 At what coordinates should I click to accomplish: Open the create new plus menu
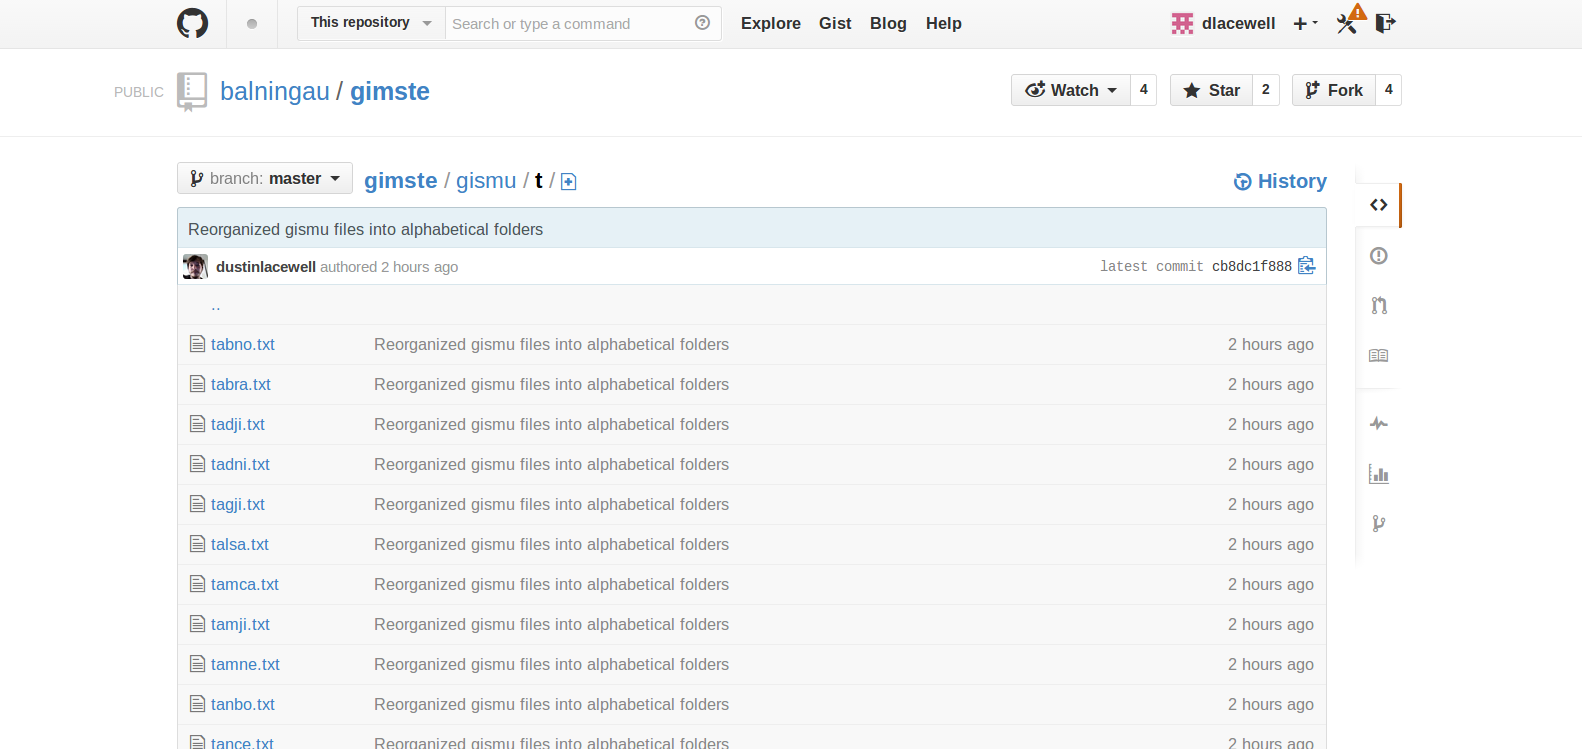point(1305,23)
